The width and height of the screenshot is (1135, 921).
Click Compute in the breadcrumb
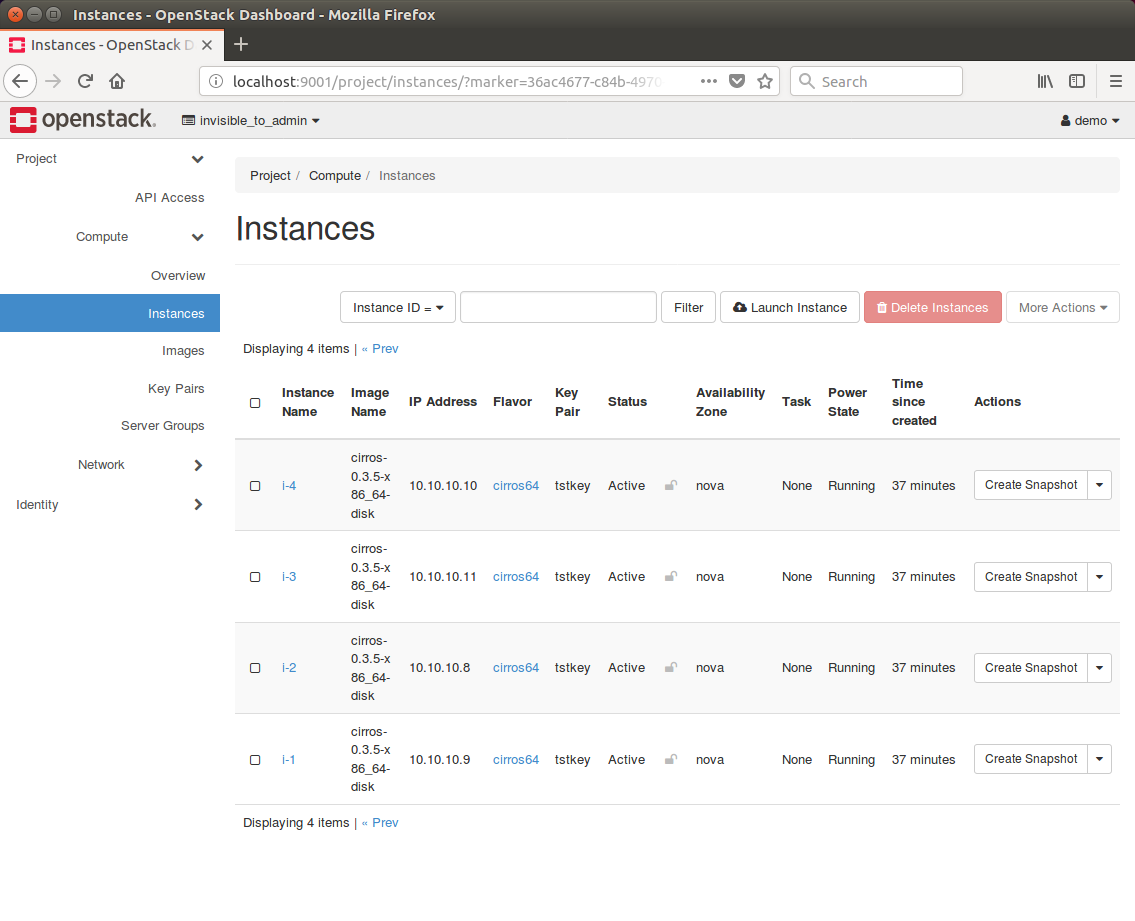334,176
